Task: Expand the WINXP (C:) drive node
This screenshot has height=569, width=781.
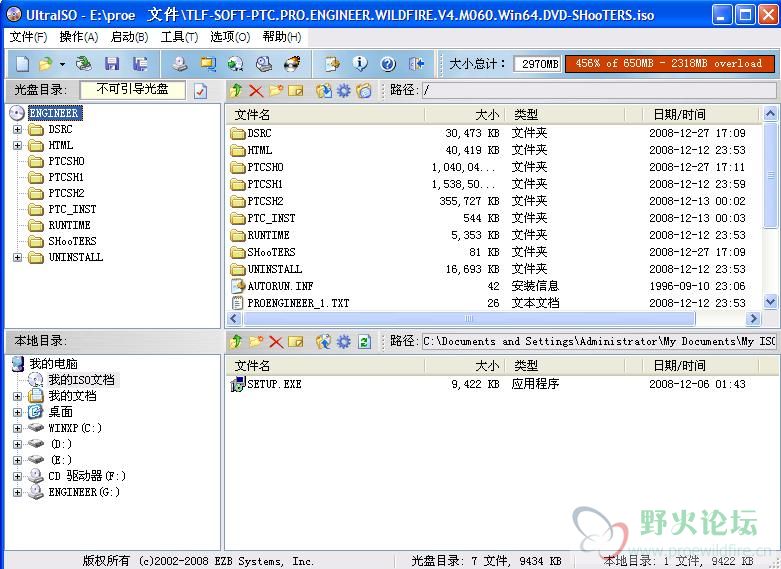Action: pyautogui.click(x=17, y=428)
